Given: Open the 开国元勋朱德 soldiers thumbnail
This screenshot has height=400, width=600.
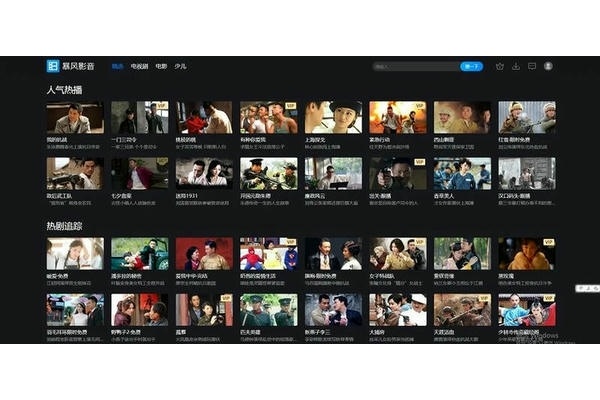Looking at the screenshot, I should (x=269, y=173).
